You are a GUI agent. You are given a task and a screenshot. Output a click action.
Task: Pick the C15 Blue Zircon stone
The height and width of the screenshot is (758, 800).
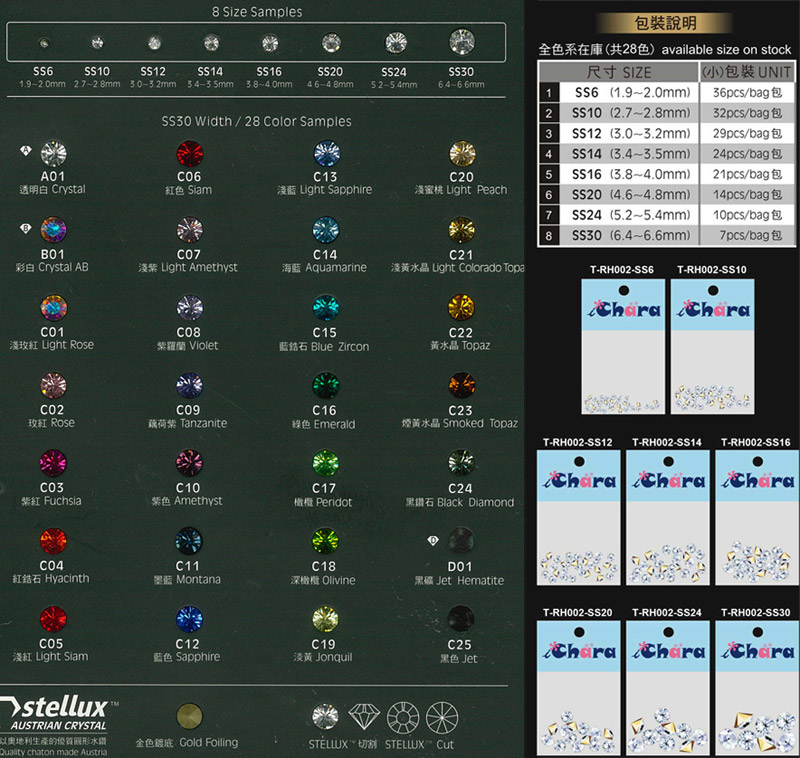(326, 308)
